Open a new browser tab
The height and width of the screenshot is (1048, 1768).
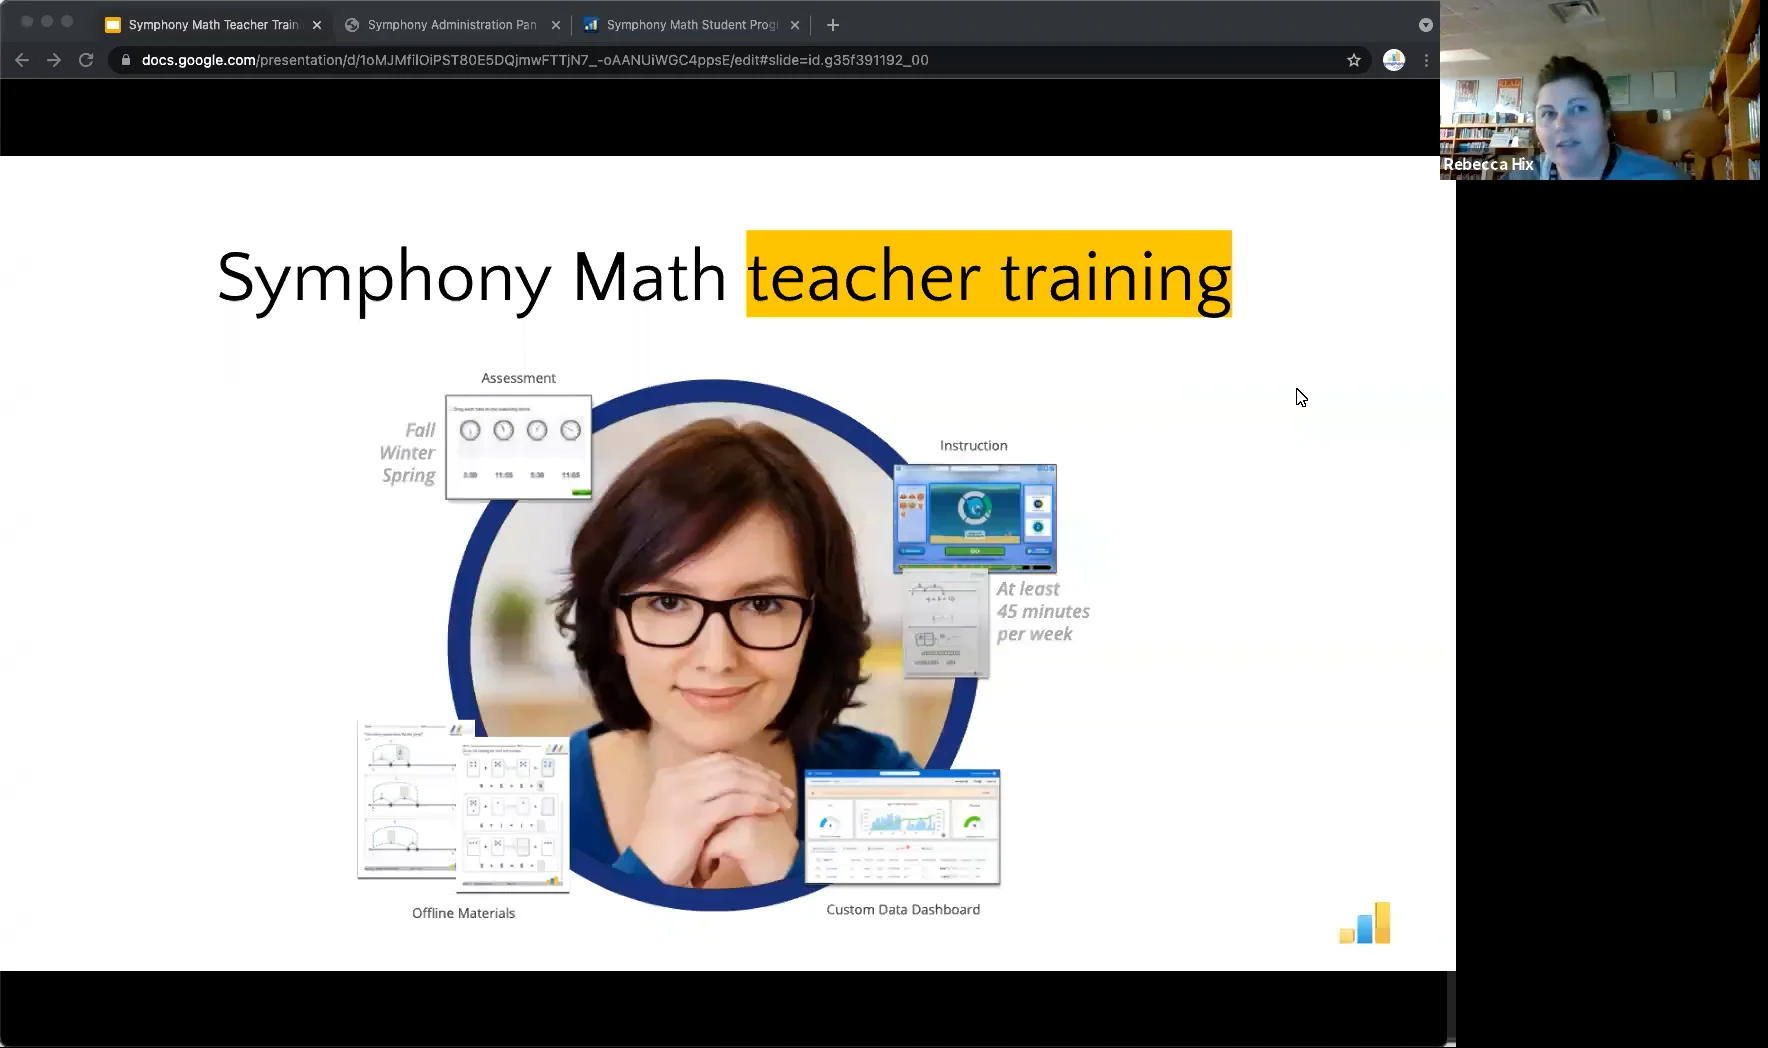pyautogui.click(x=833, y=25)
